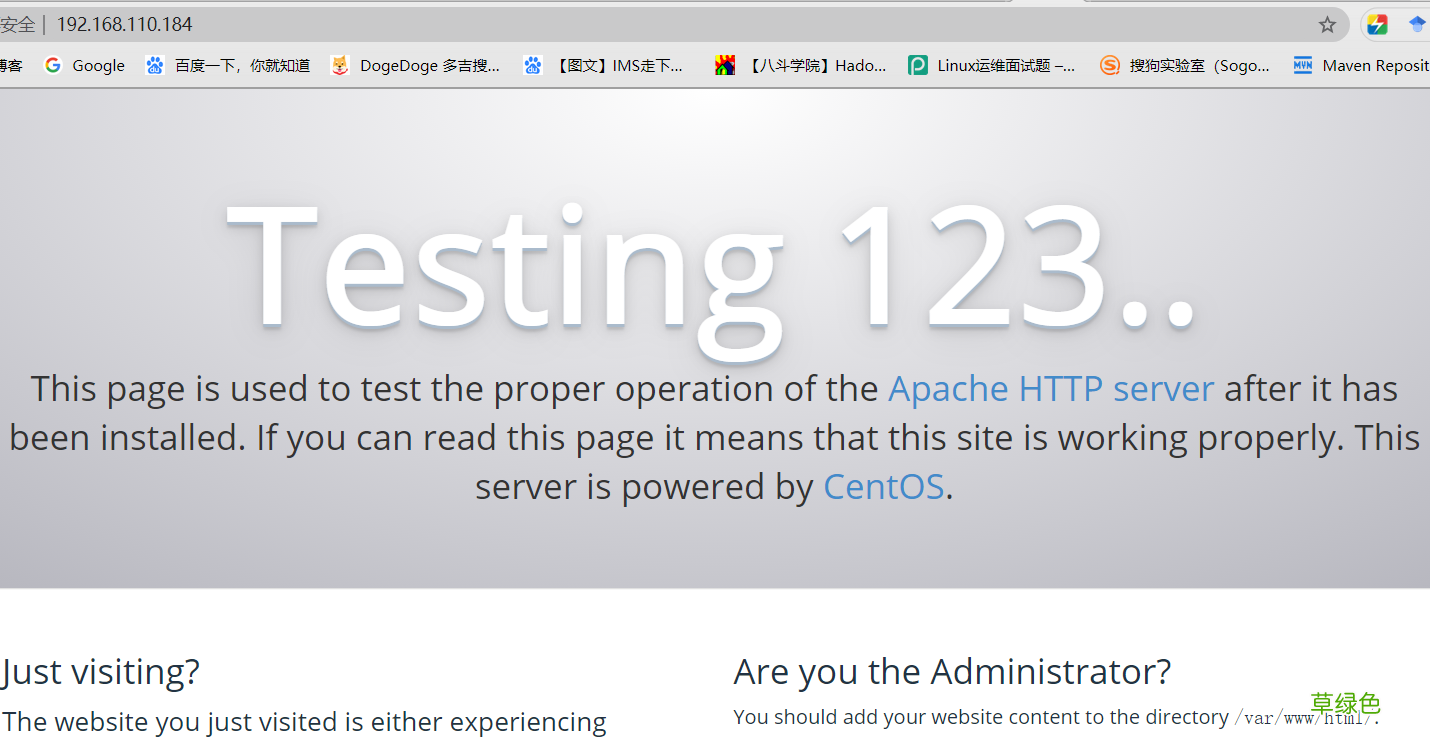The width and height of the screenshot is (1430, 737).
Task: Click the Apache HTTP server link
Action: pos(1051,388)
